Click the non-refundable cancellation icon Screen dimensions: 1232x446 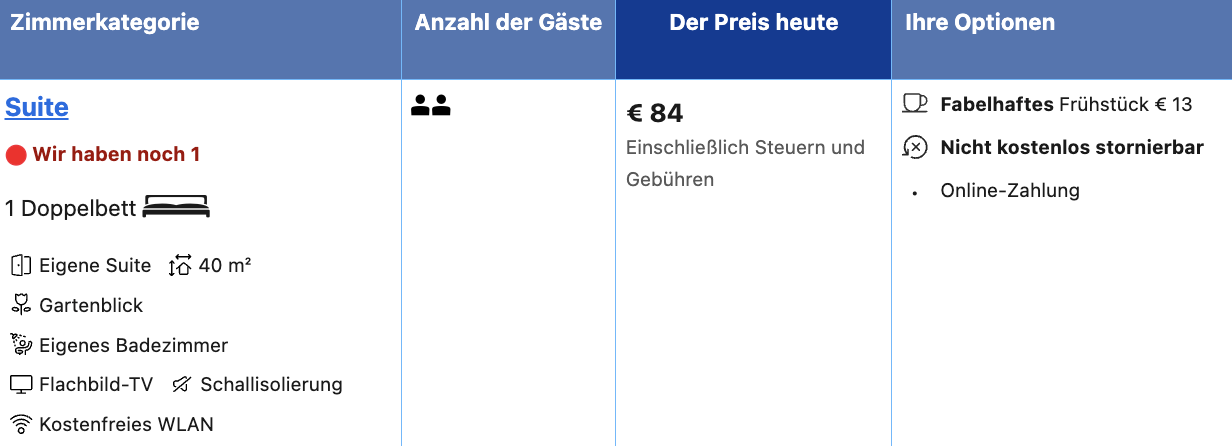[914, 147]
